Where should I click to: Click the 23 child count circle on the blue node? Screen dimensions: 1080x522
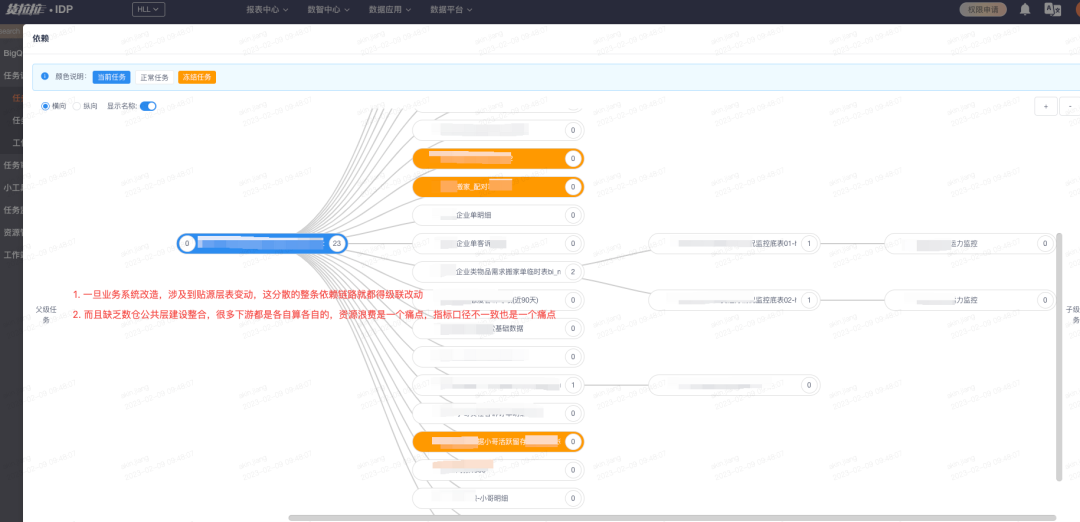point(337,243)
